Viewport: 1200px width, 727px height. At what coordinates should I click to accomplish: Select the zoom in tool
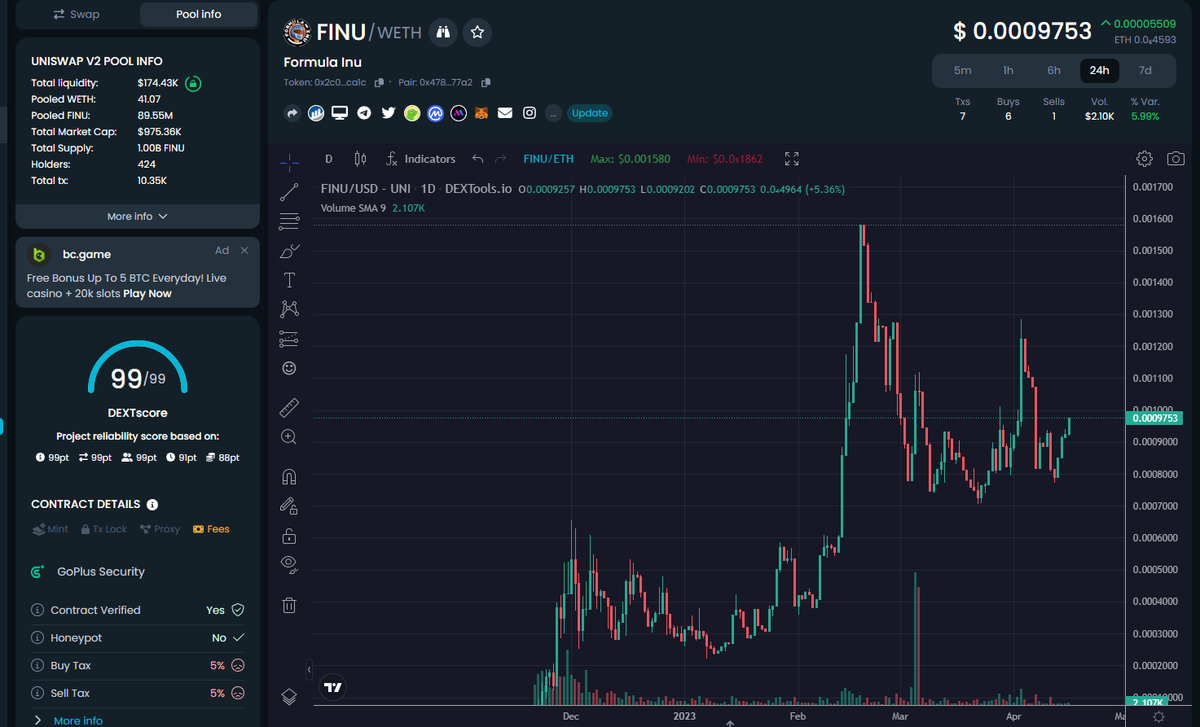pyautogui.click(x=289, y=437)
